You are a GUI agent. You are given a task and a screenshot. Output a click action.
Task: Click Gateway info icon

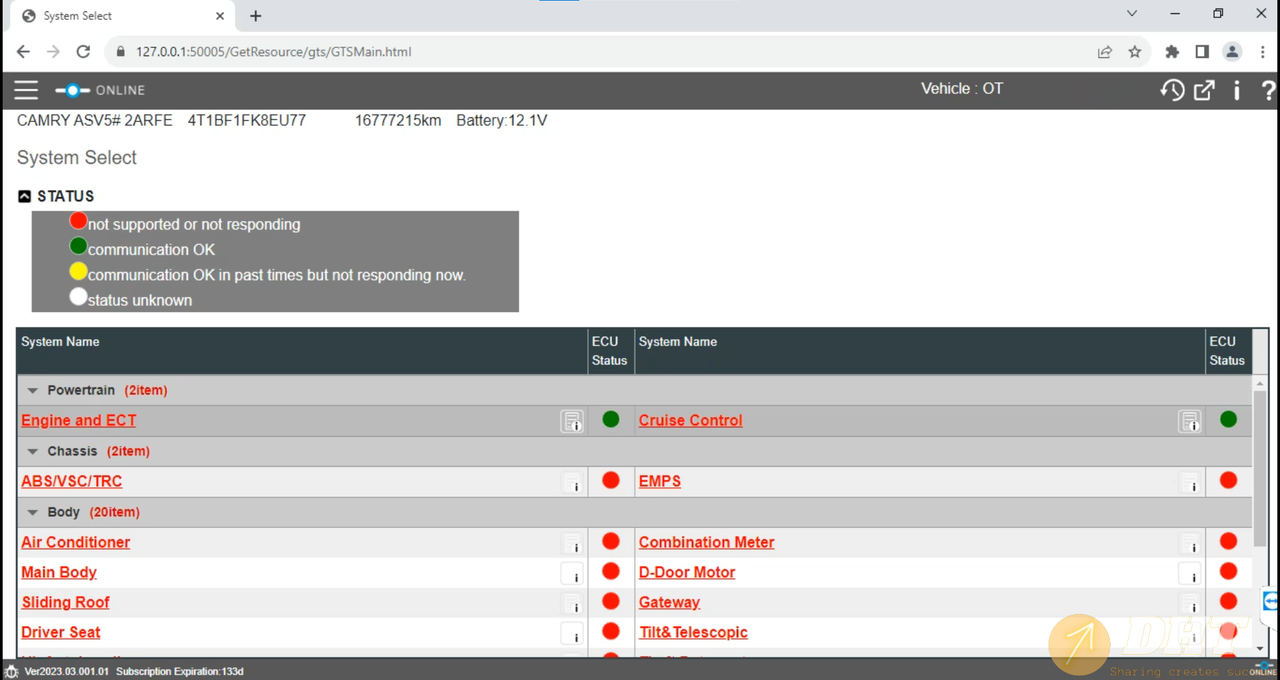coord(1190,604)
